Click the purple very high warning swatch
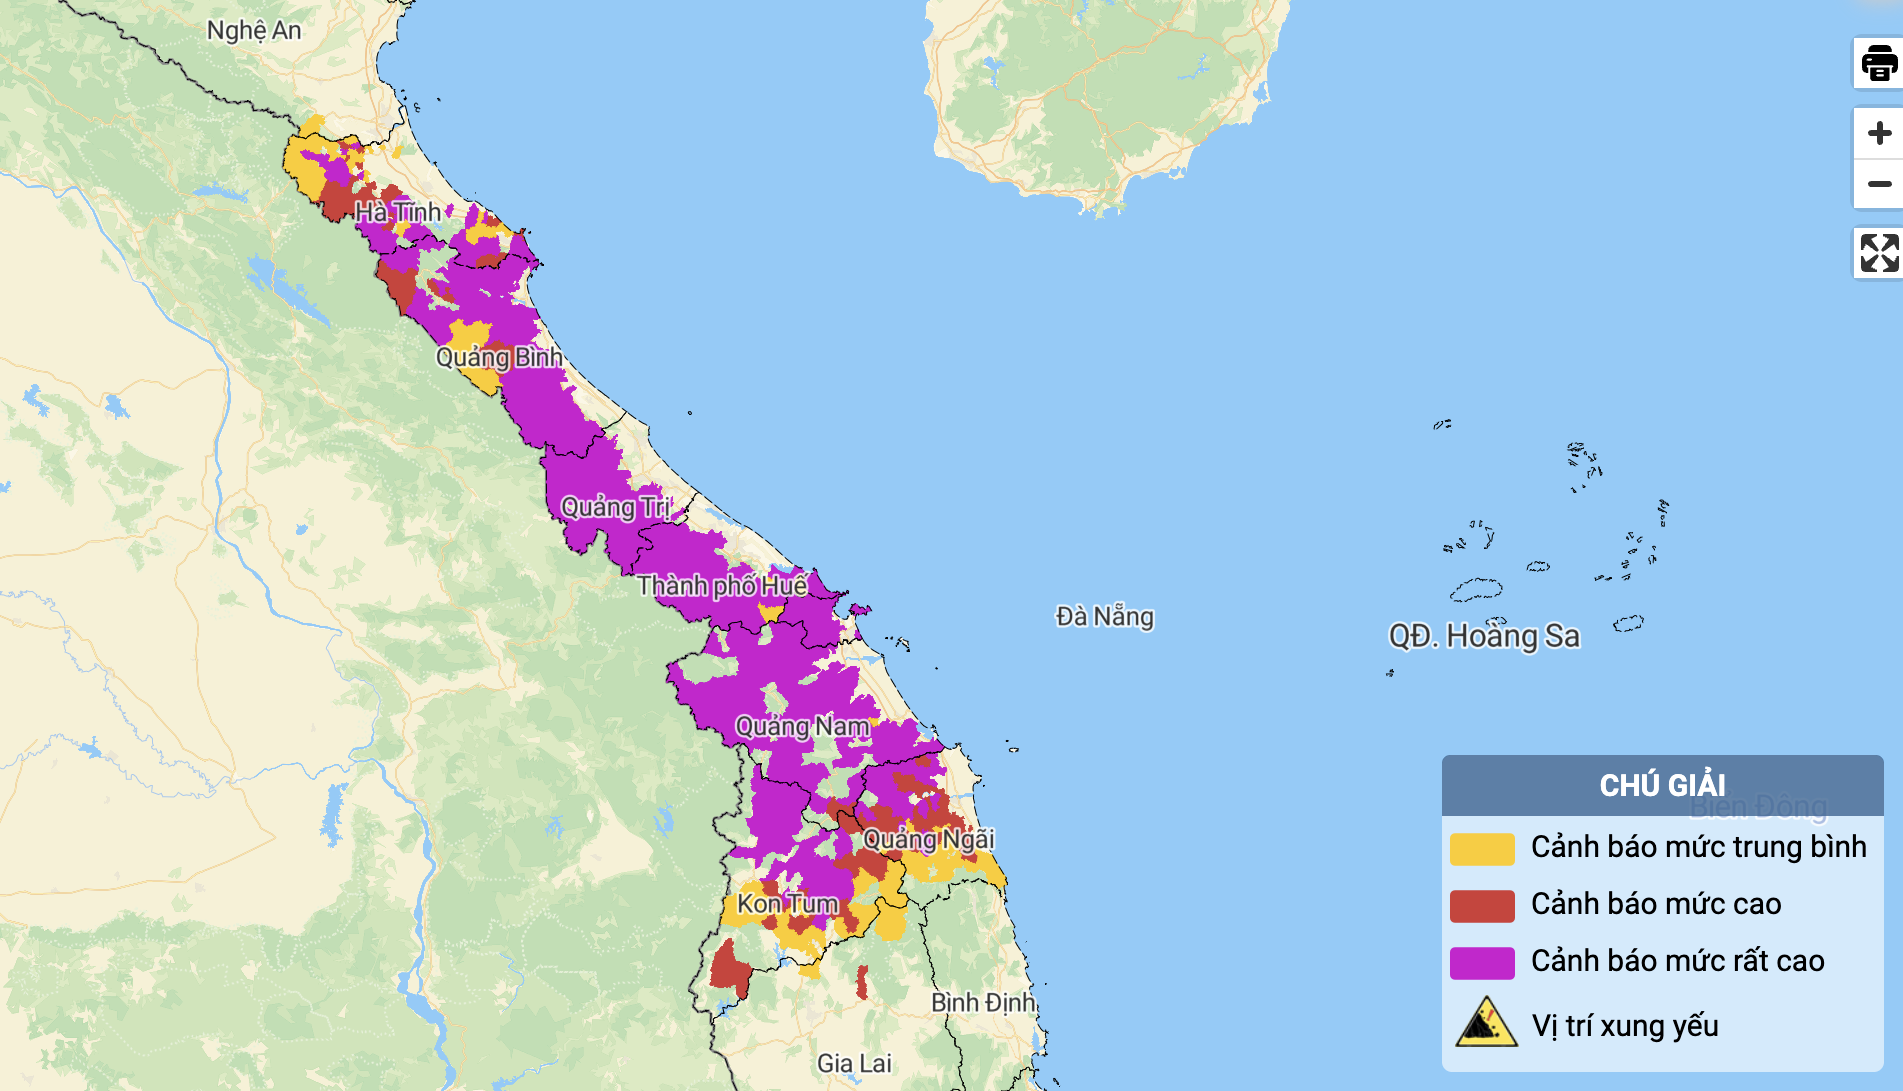 pos(1482,963)
